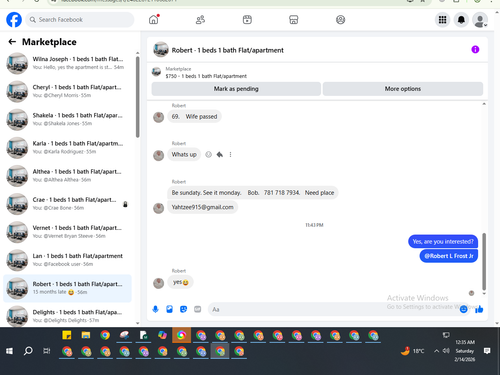Image resolution: width=500 pixels, height=375 pixels.
Task: Click the conversation list scrollbar
Action: [x=137, y=97]
